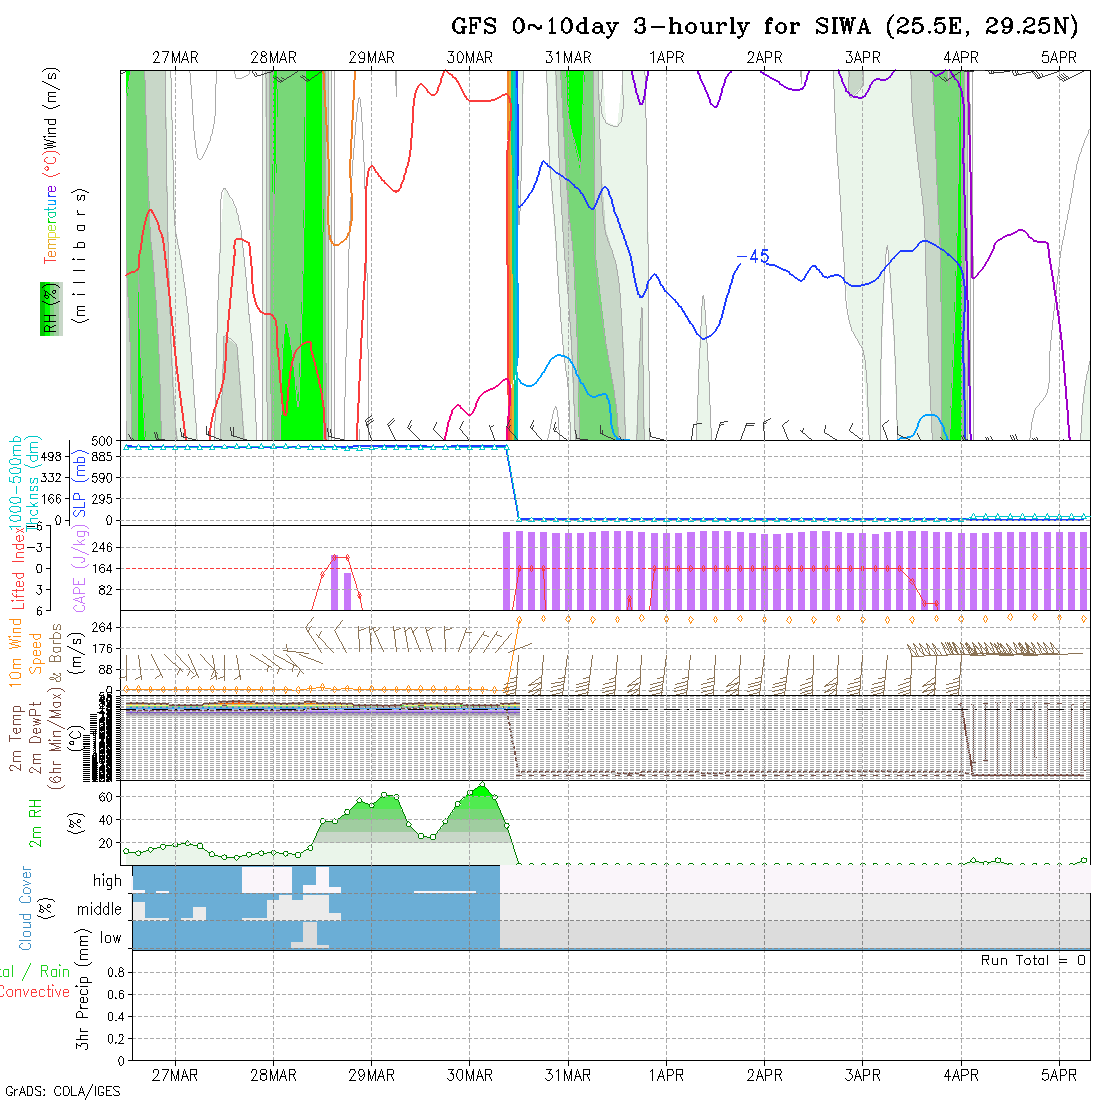Click the 5APR label on bottom axis
Screen dimensions: 1100x1100
[x=1059, y=1075]
